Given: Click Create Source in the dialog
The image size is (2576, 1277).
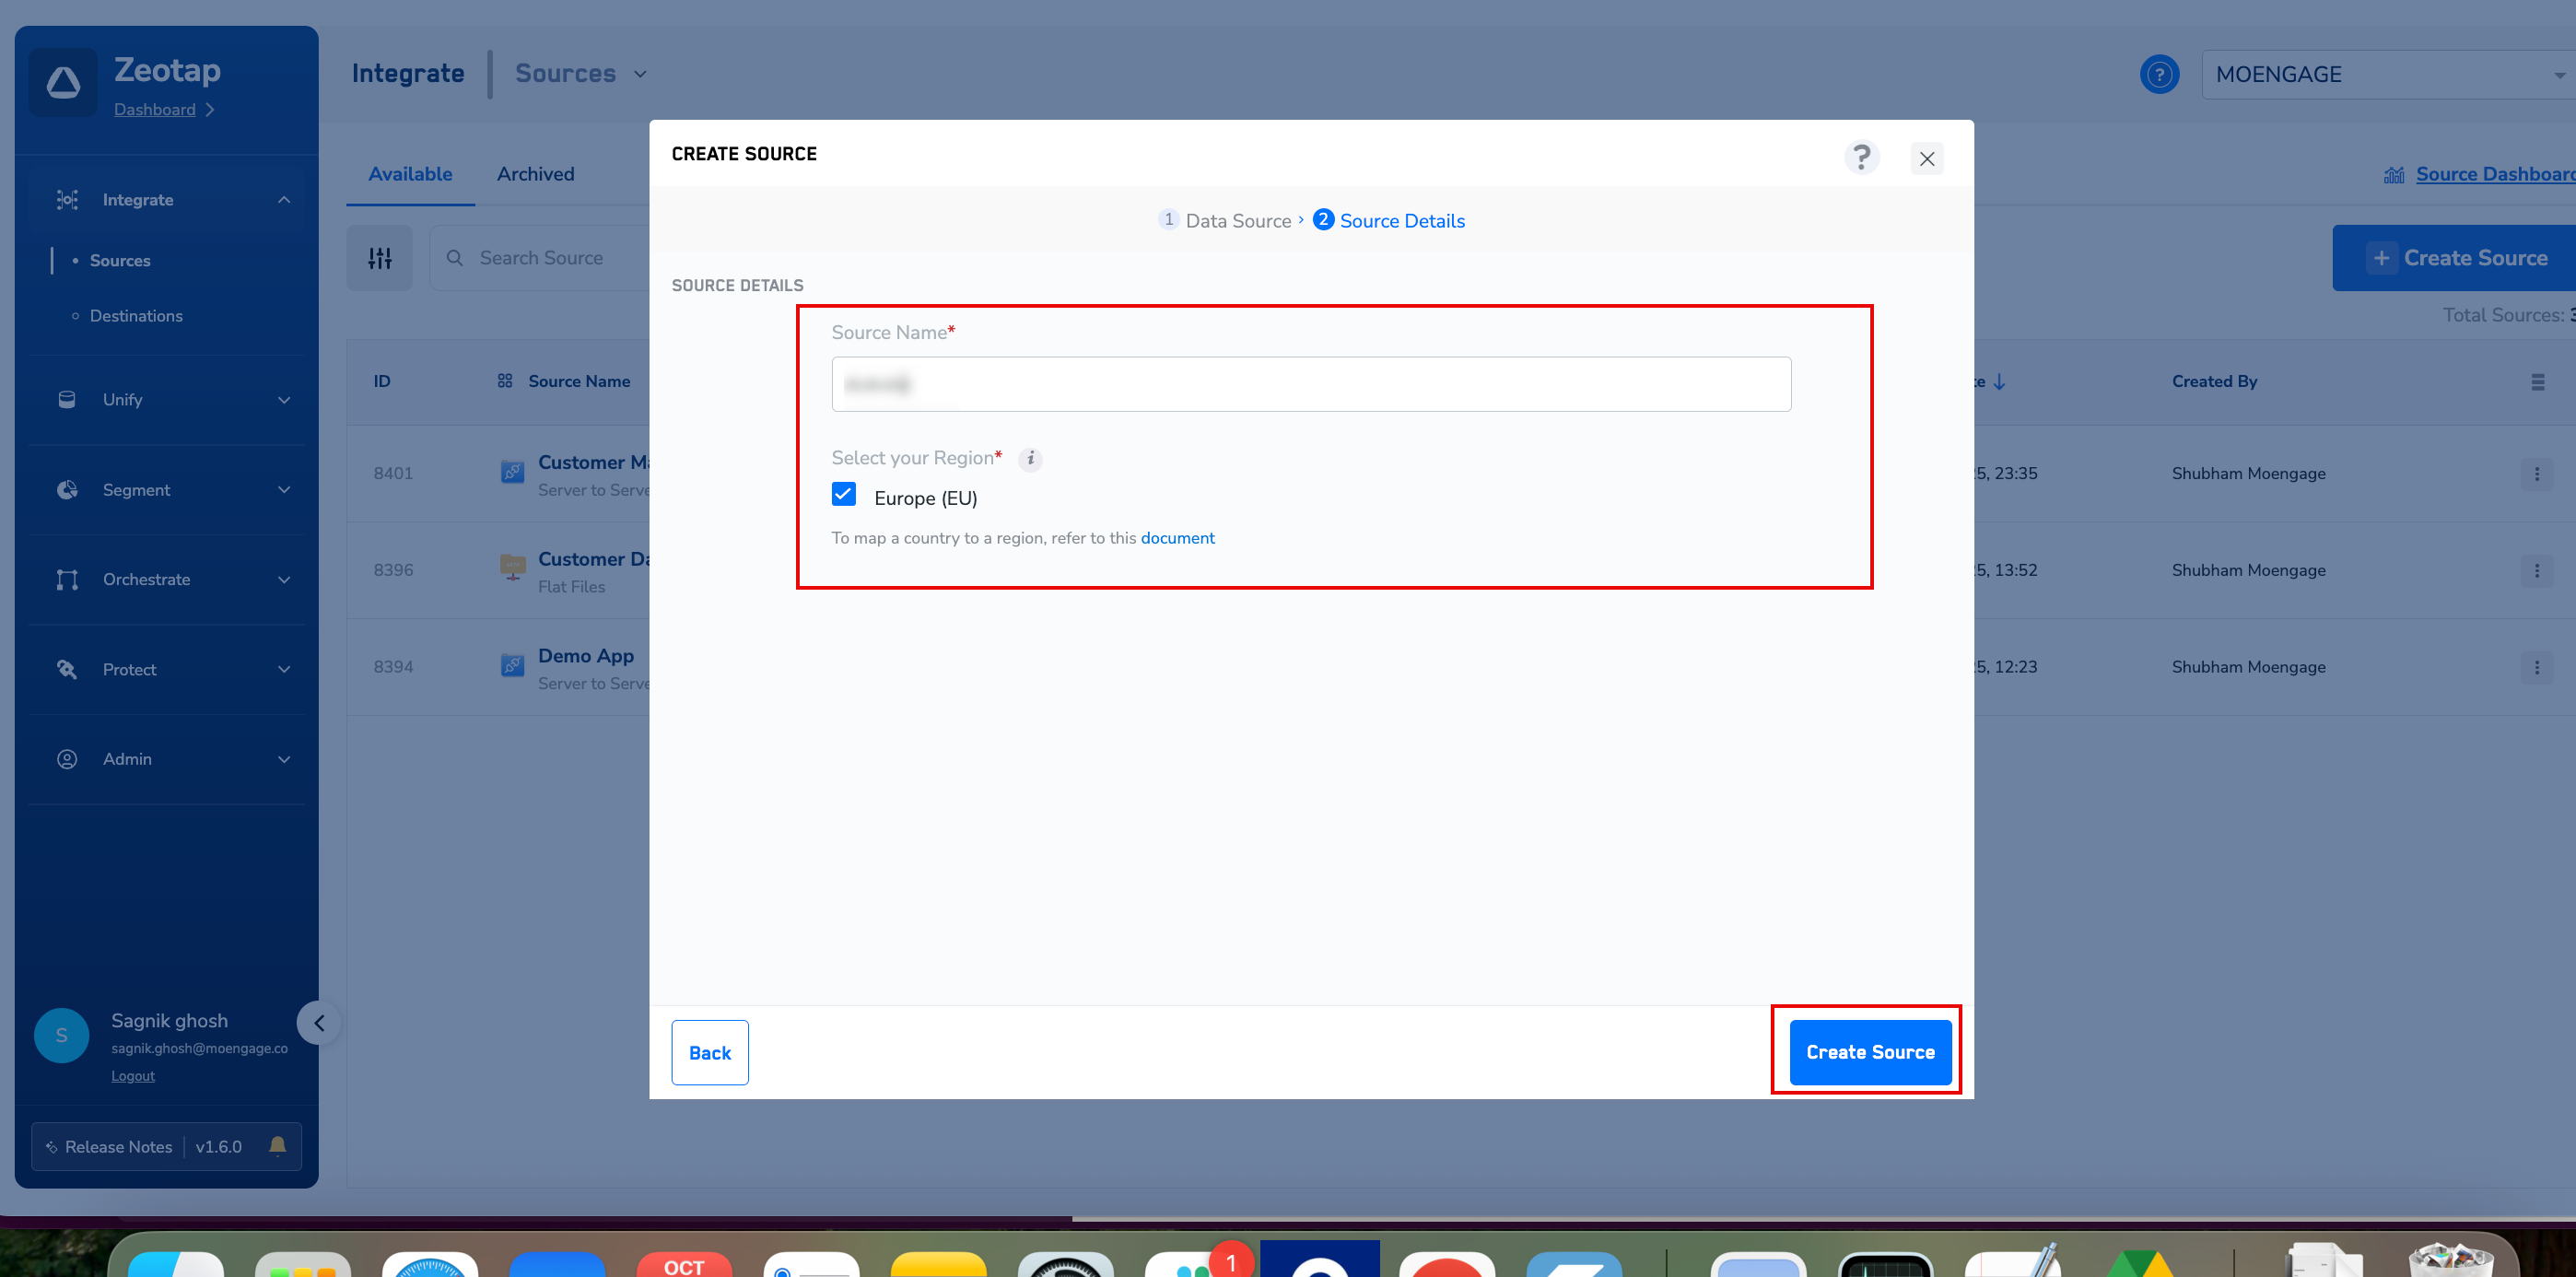Looking at the screenshot, I should coord(1870,1053).
